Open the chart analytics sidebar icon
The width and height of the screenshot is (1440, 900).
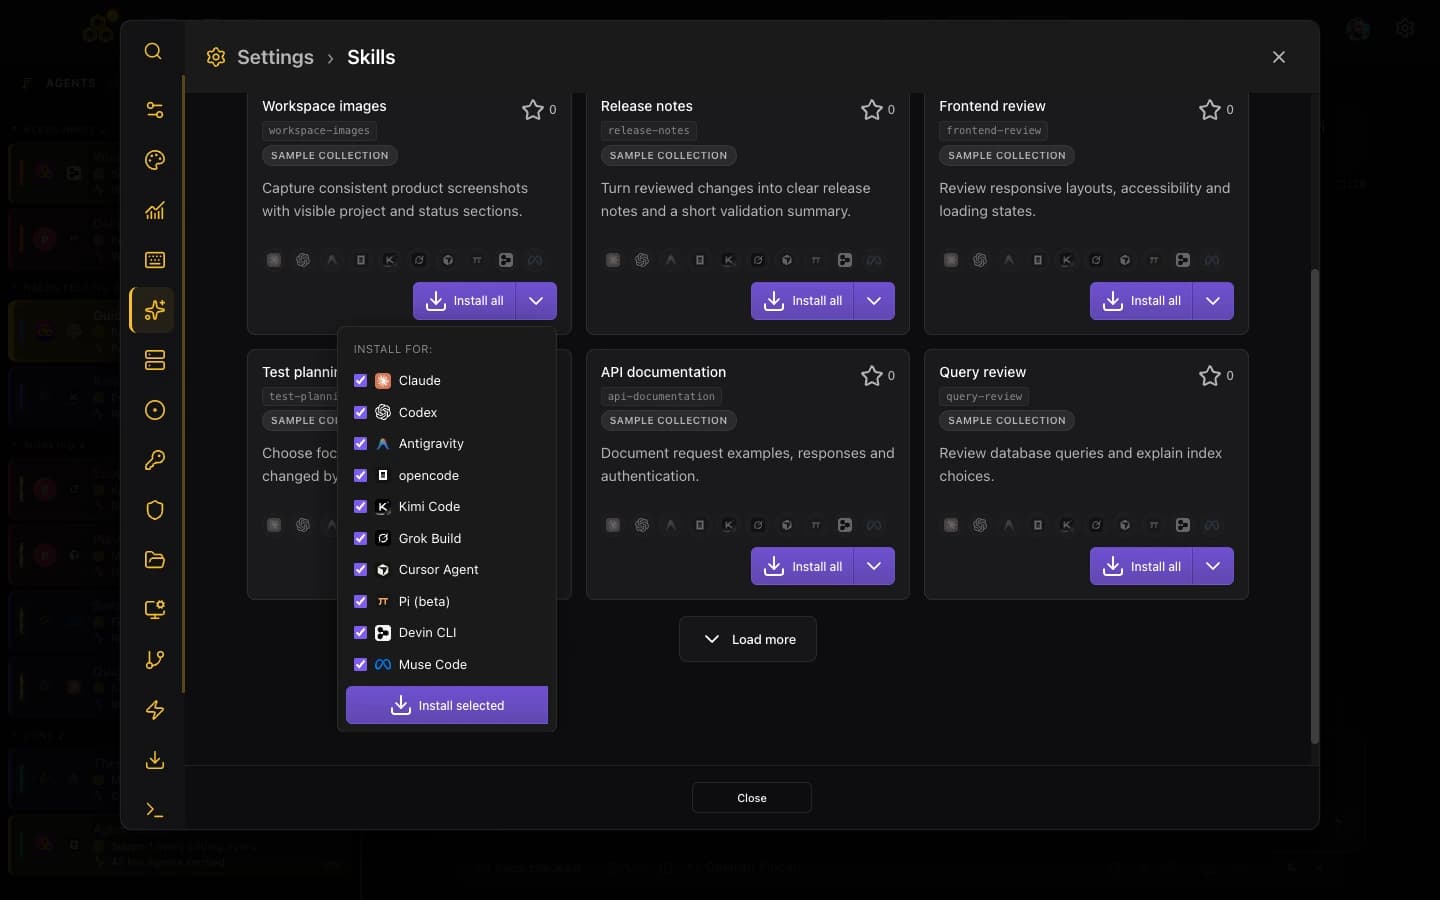tap(155, 210)
